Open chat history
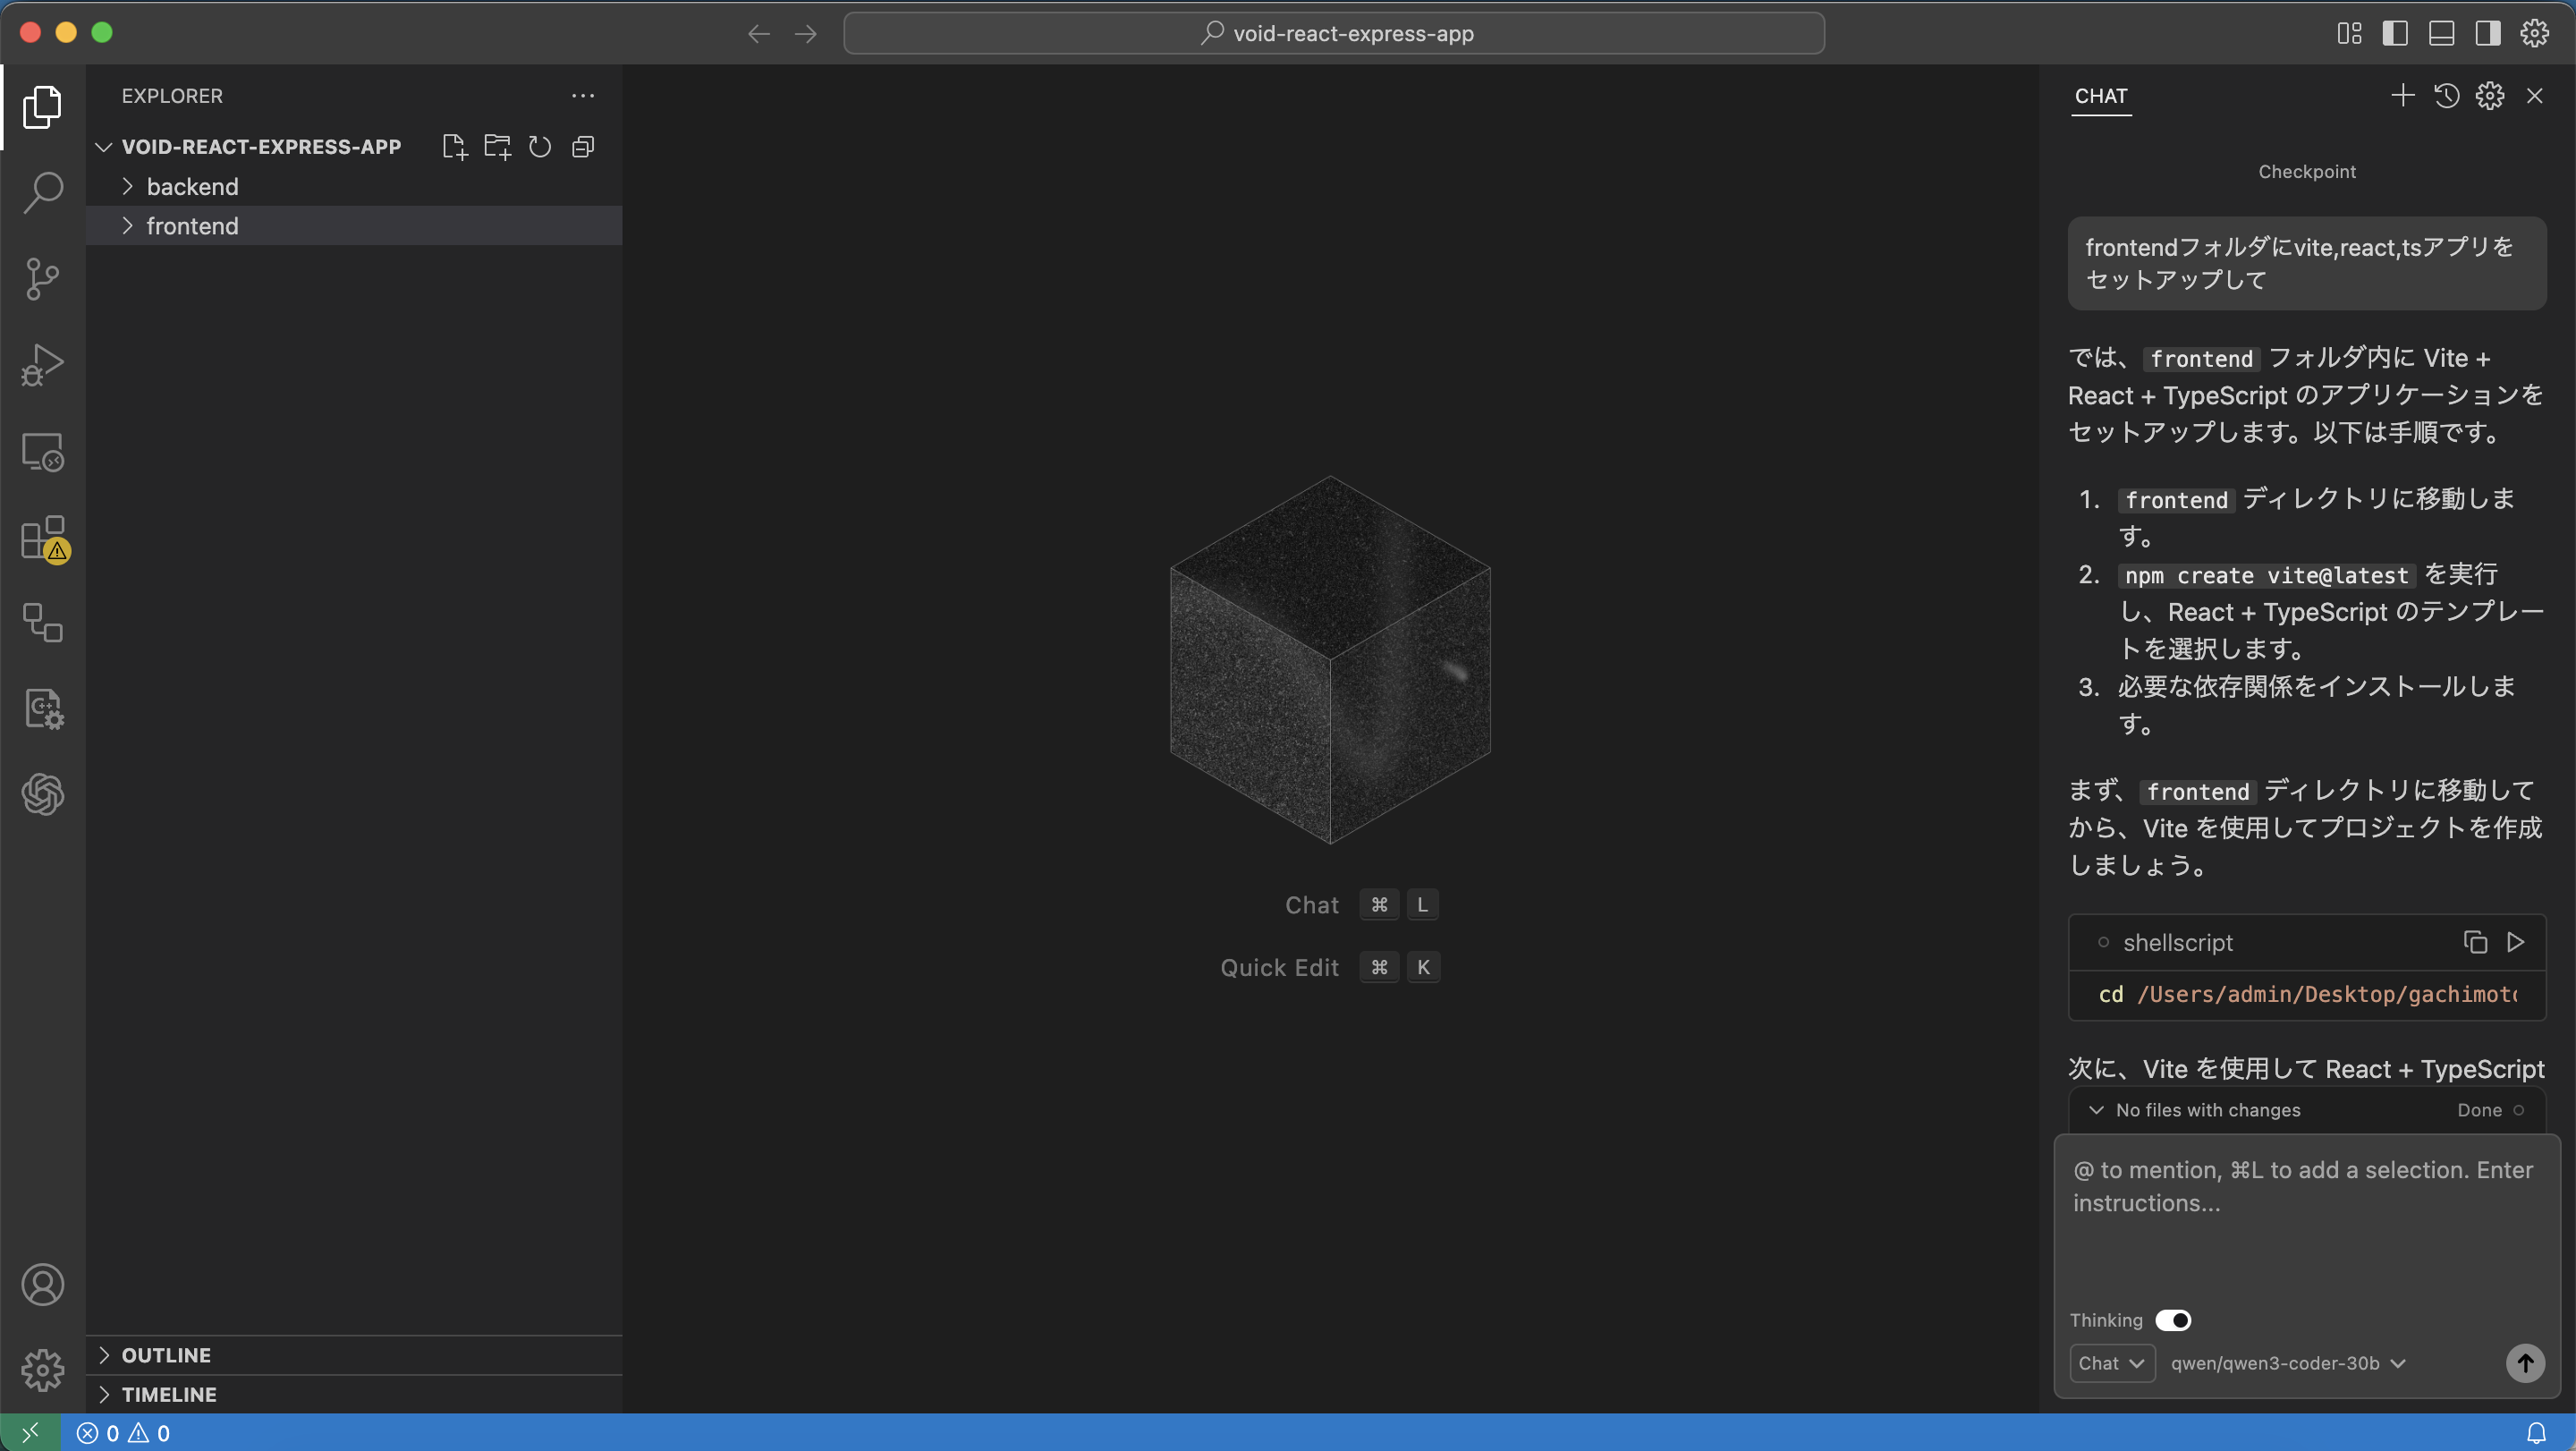 pos(2446,96)
